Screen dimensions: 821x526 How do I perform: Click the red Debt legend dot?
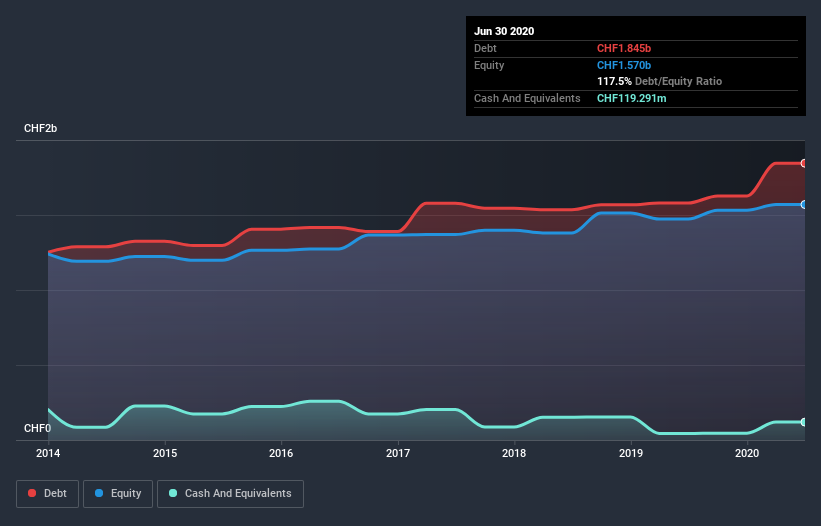(x=32, y=493)
